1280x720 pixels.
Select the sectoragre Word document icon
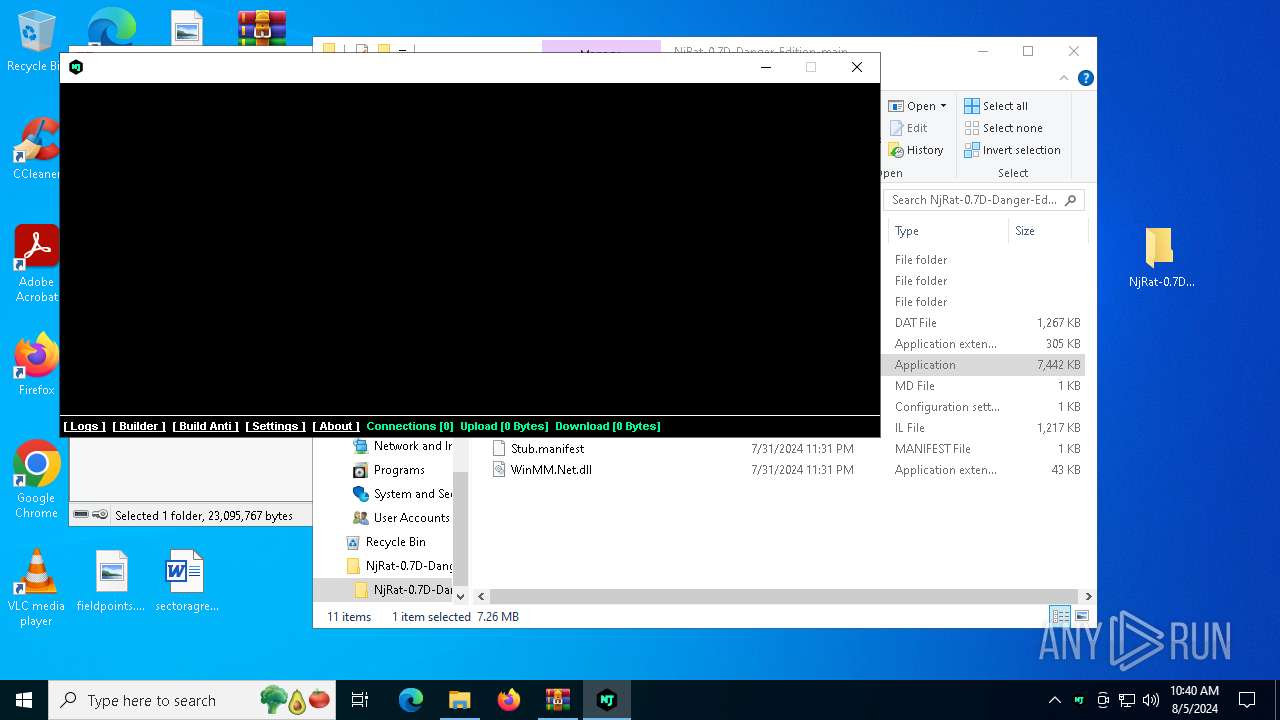click(186, 581)
